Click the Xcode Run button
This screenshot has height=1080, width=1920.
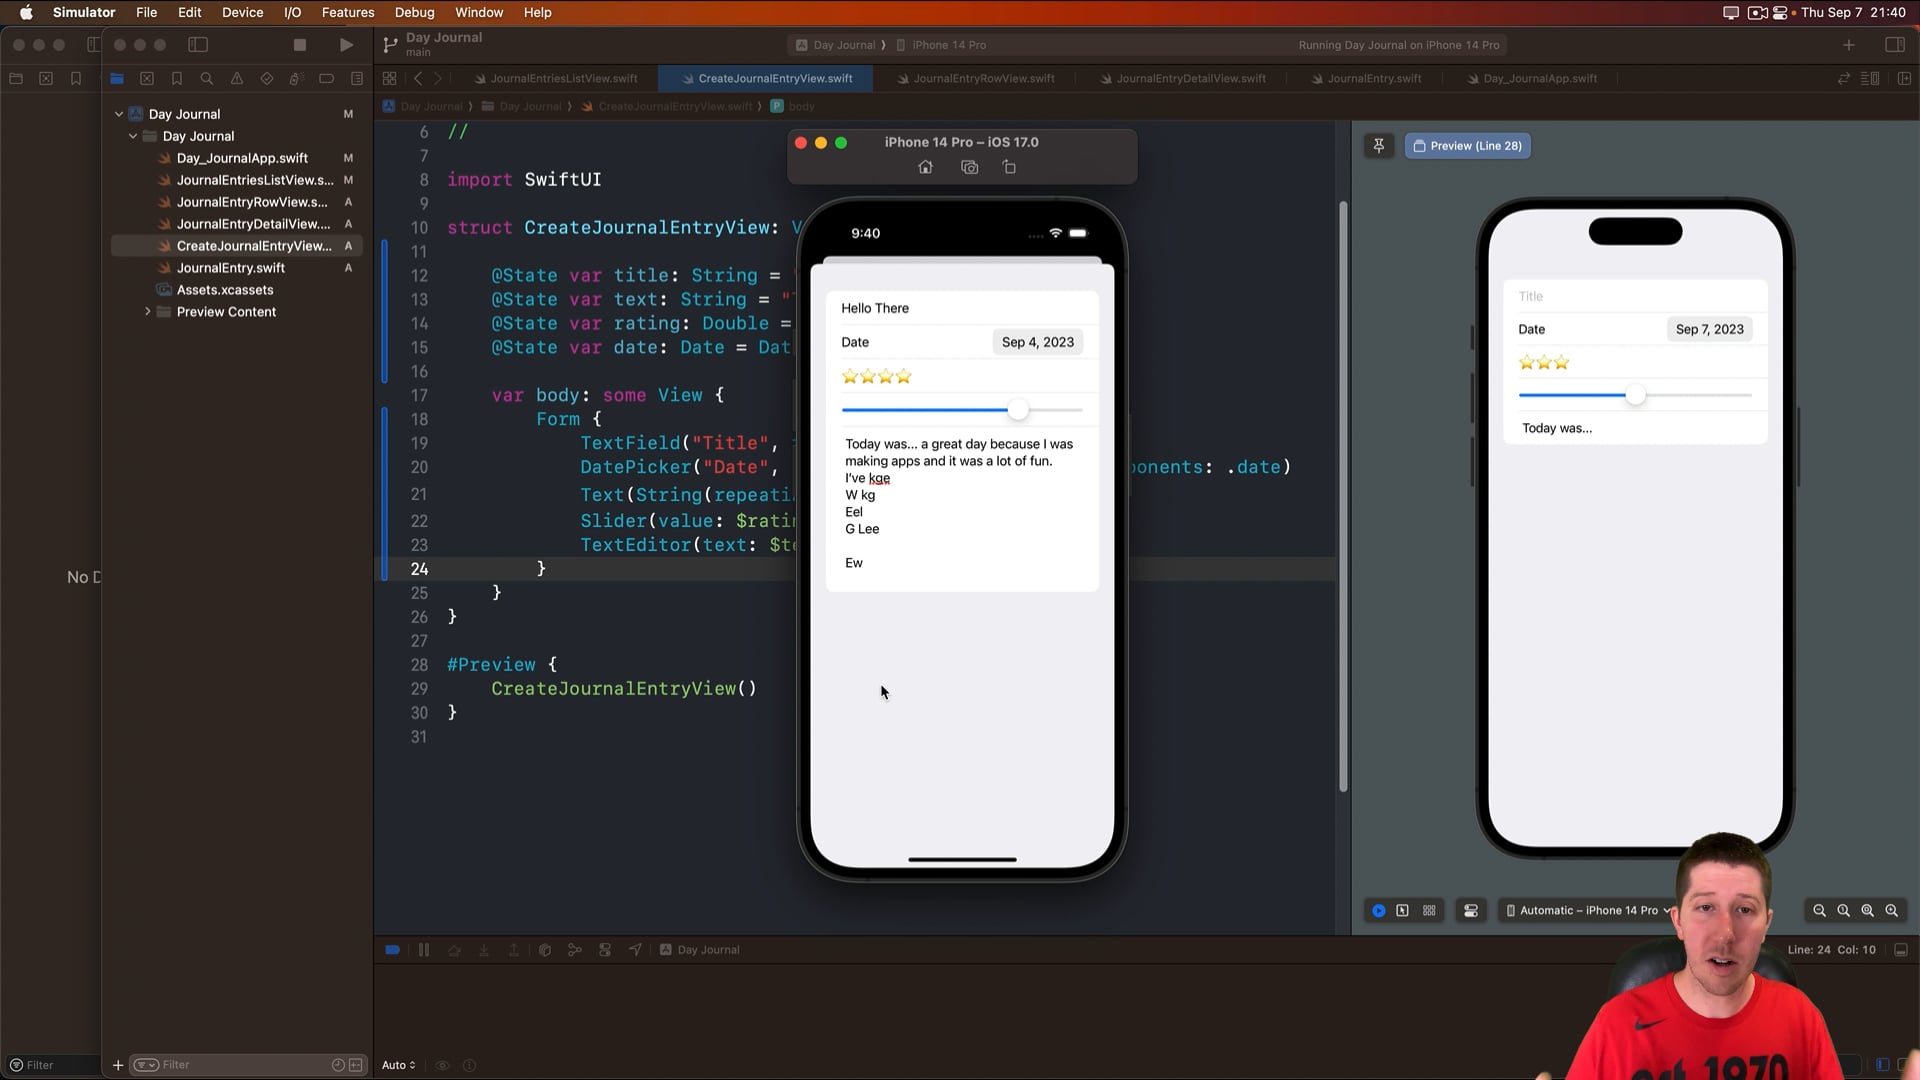(346, 45)
